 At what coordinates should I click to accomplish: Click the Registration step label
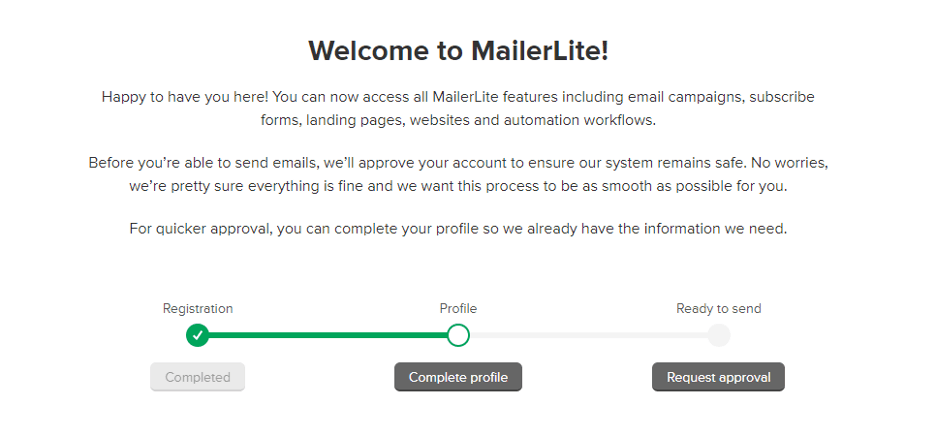[x=198, y=309]
